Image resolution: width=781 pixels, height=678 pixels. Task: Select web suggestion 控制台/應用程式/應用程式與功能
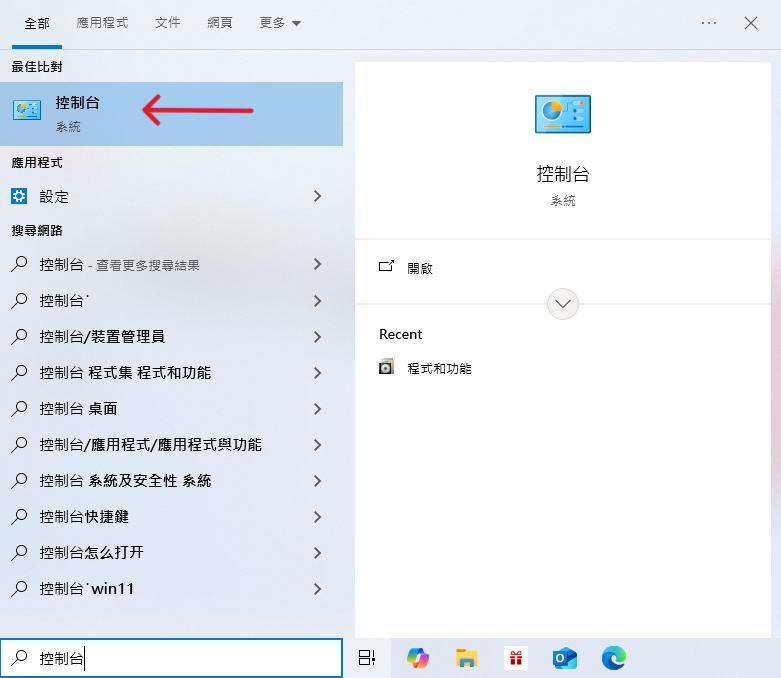(x=150, y=445)
